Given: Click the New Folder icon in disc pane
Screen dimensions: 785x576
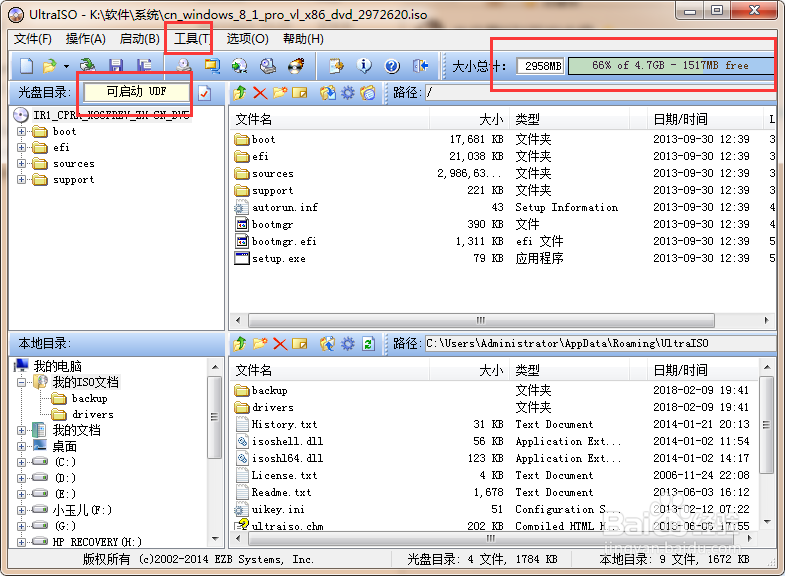Looking at the screenshot, I should (x=280, y=93).
